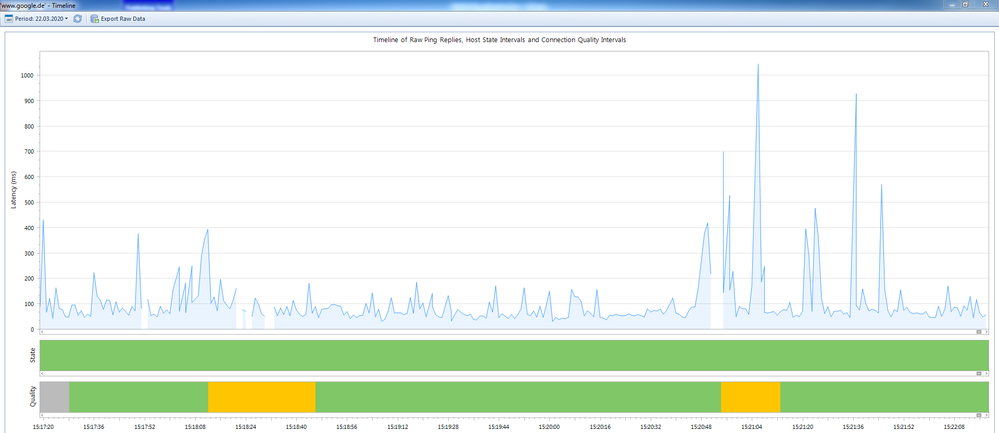Click the calendar icon beside Period

(9, 19)
